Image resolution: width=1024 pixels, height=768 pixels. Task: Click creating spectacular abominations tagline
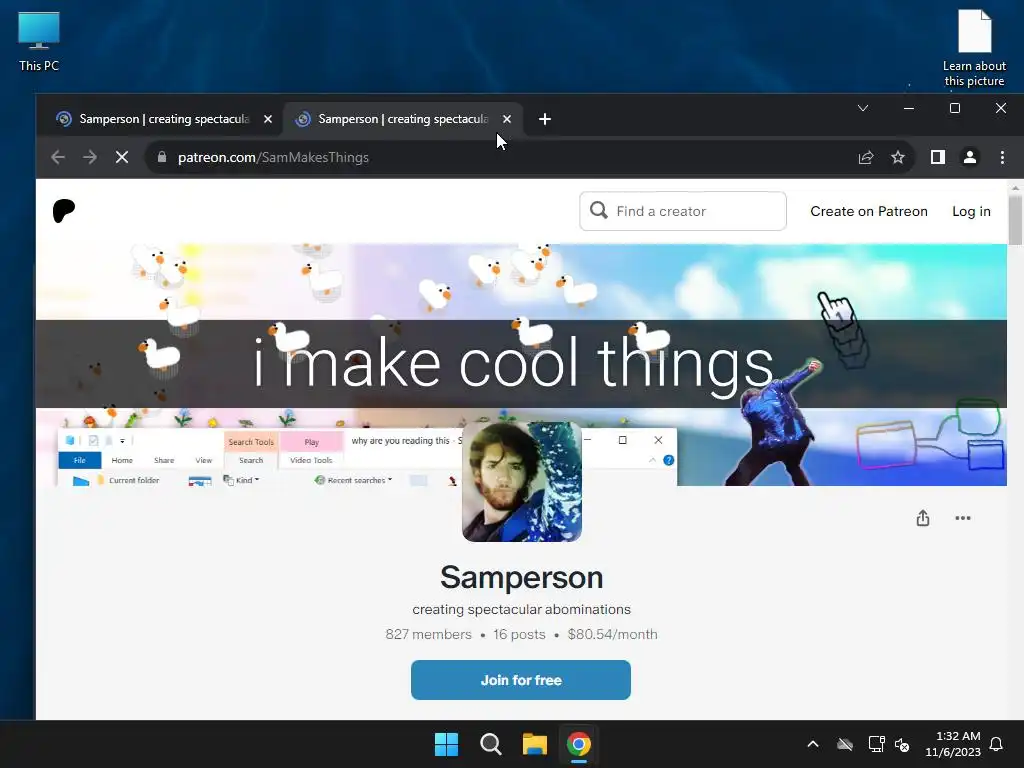point(521,609)
